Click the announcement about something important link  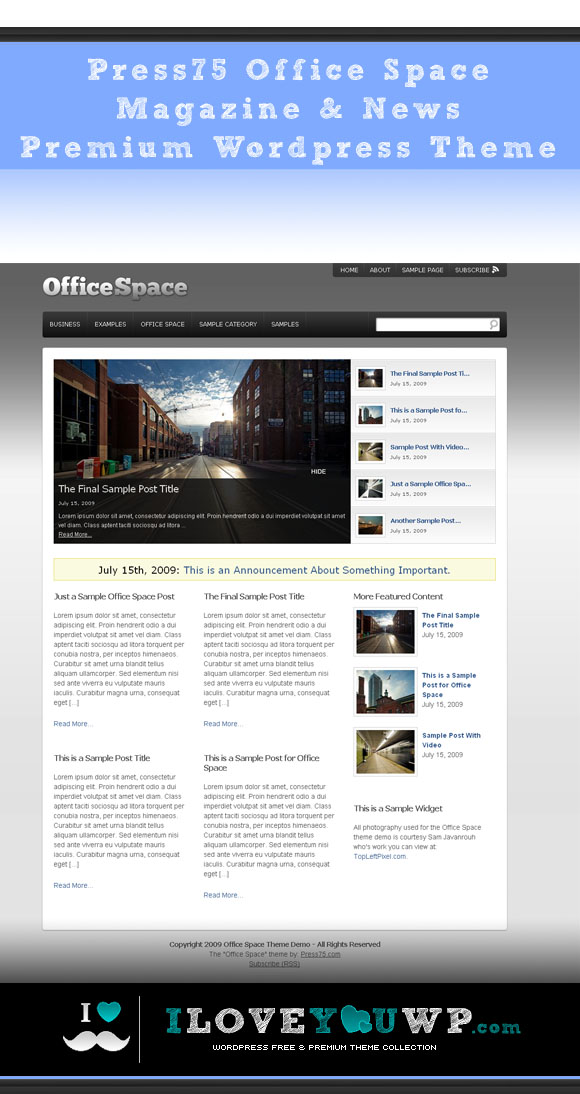(317, 570)
